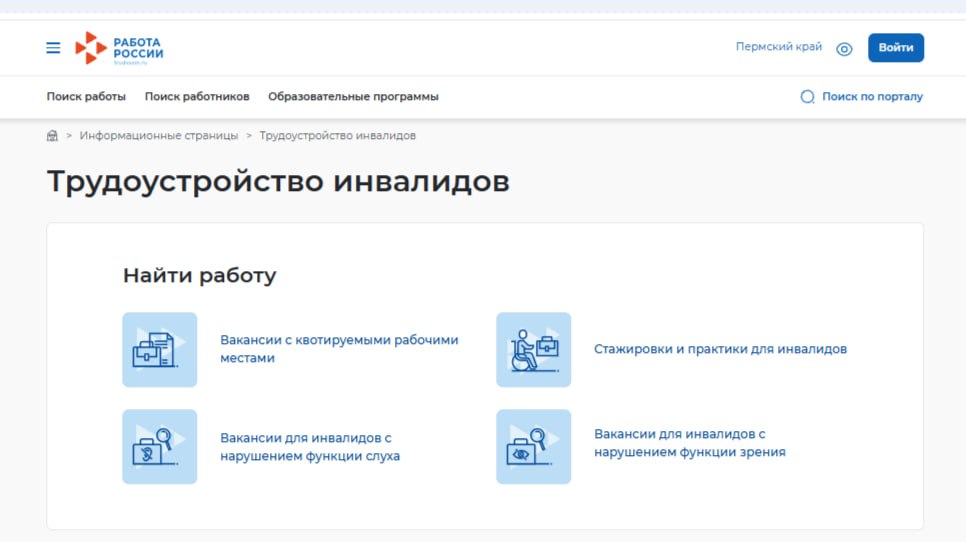Click the vision impairment vacancies eye icon
Viewport: 966px width, 542px height.
pos(533,447)
